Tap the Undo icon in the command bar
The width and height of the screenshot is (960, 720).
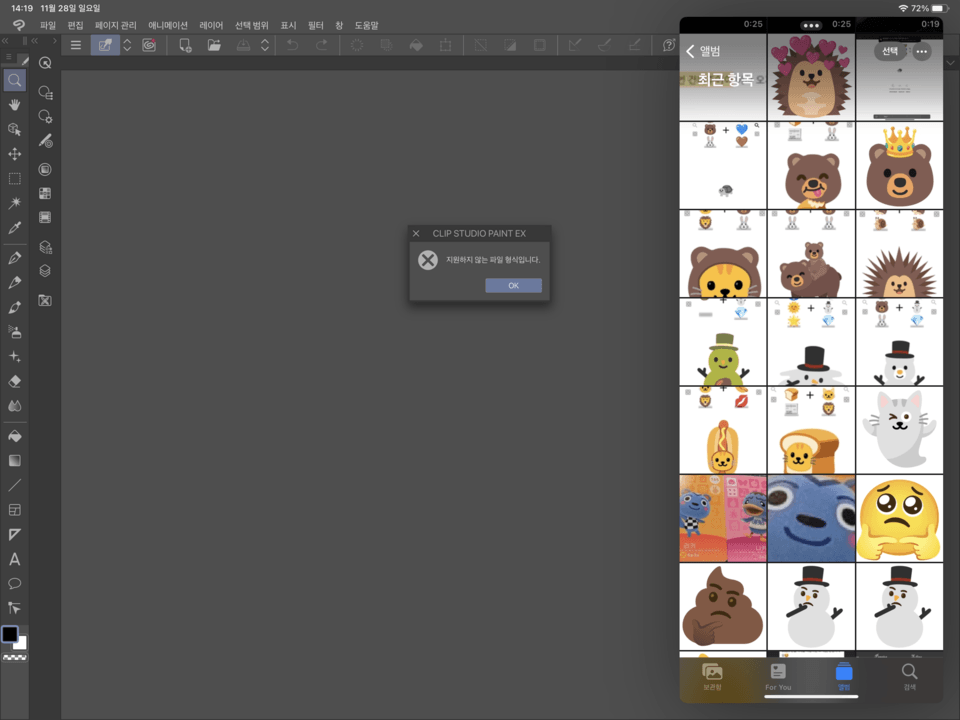click(x=292, y=45)
